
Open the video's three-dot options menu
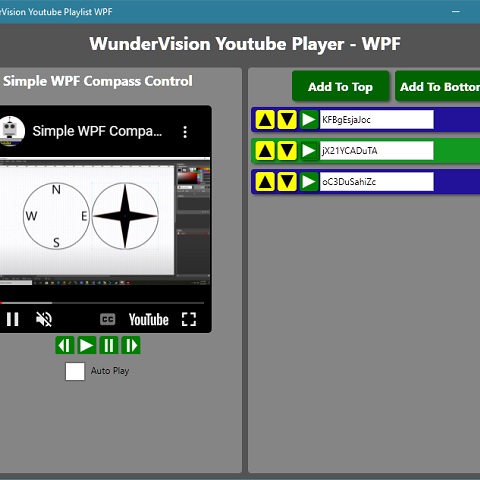coord(185,132)
